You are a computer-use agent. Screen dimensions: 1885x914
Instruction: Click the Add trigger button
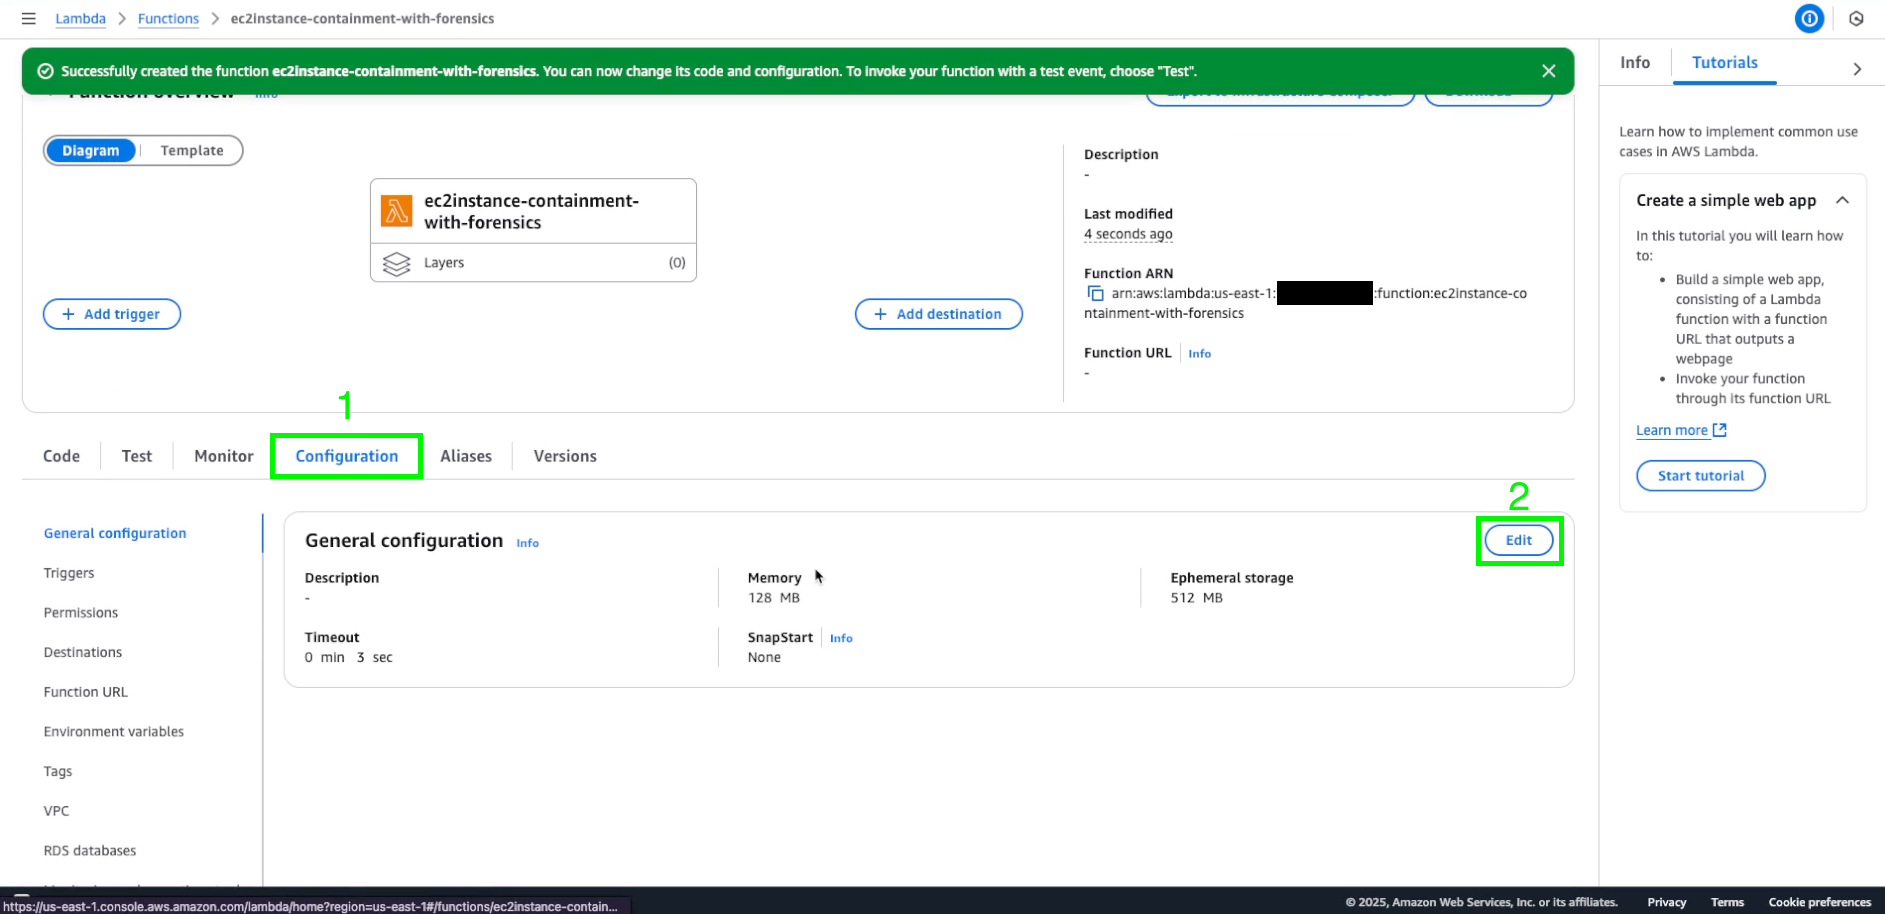coord(112,314)
